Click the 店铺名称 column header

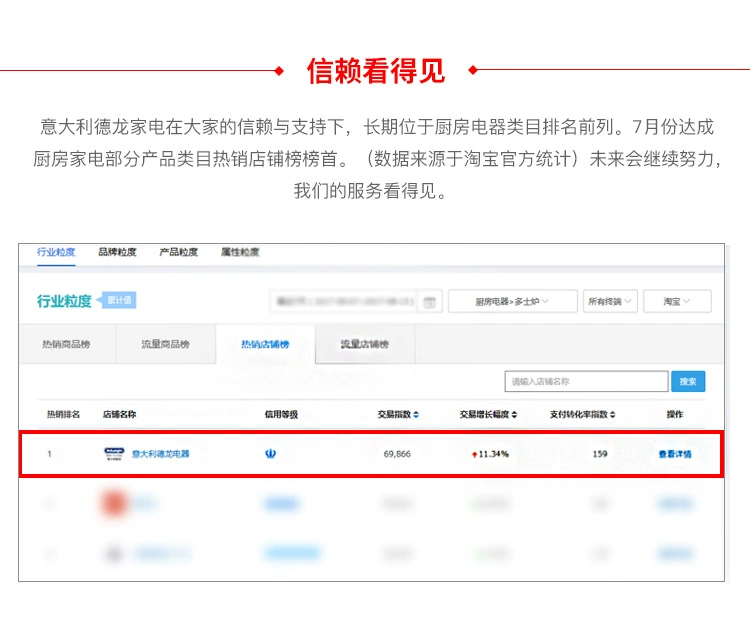(120, 415)
